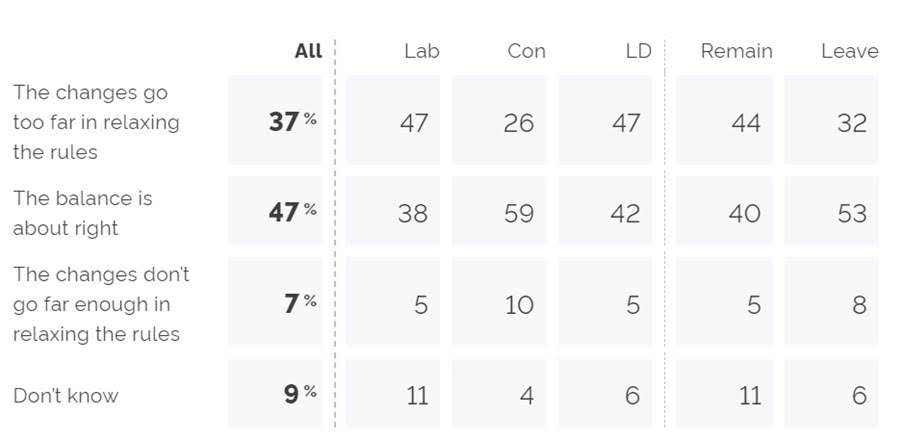Click the Don't know 9% cell
The height and width of the screenshot is (442, 903).
coord(275,393)
